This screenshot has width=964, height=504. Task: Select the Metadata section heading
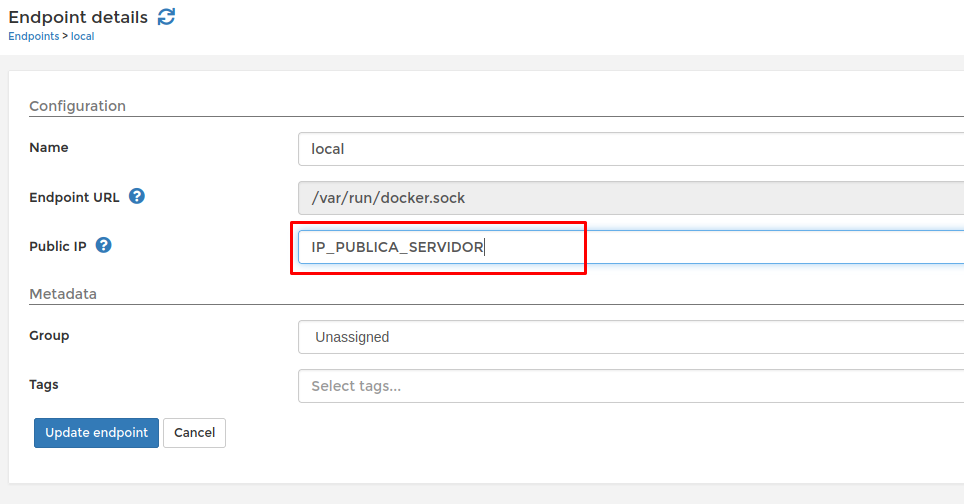[63, 294]
